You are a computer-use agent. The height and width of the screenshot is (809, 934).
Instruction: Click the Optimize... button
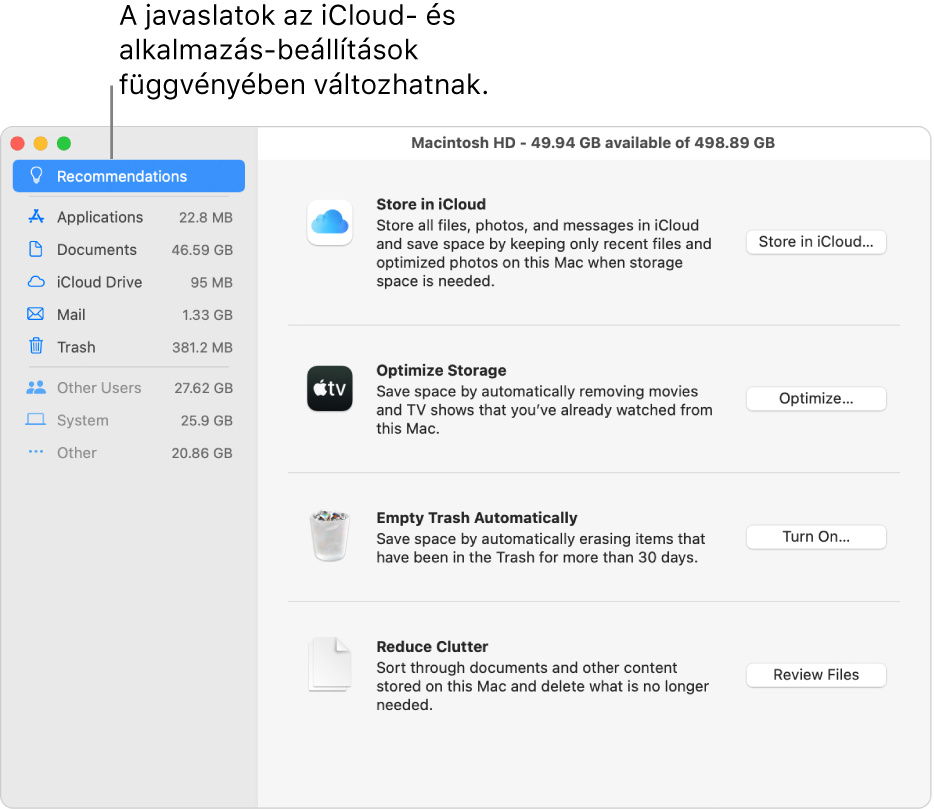(816, 399)
